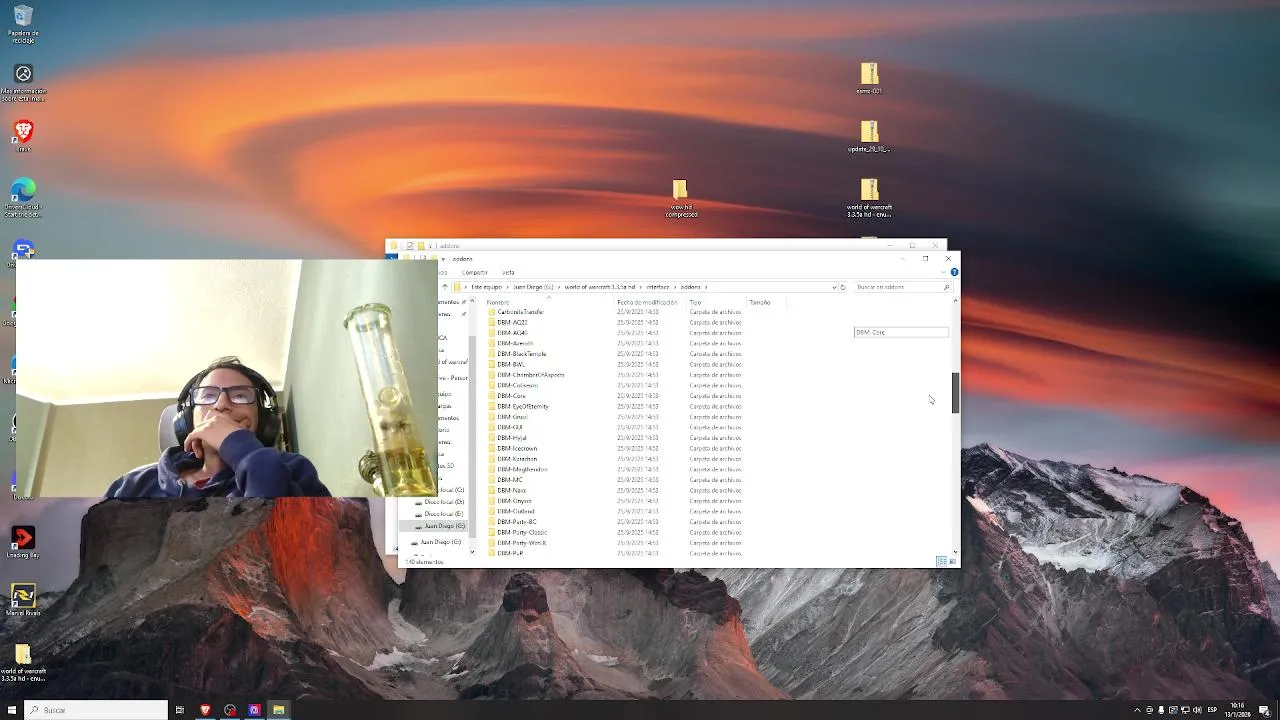
Task: Select world of warcraft 3.3.5a hd zip
Action: click(869, 198)
